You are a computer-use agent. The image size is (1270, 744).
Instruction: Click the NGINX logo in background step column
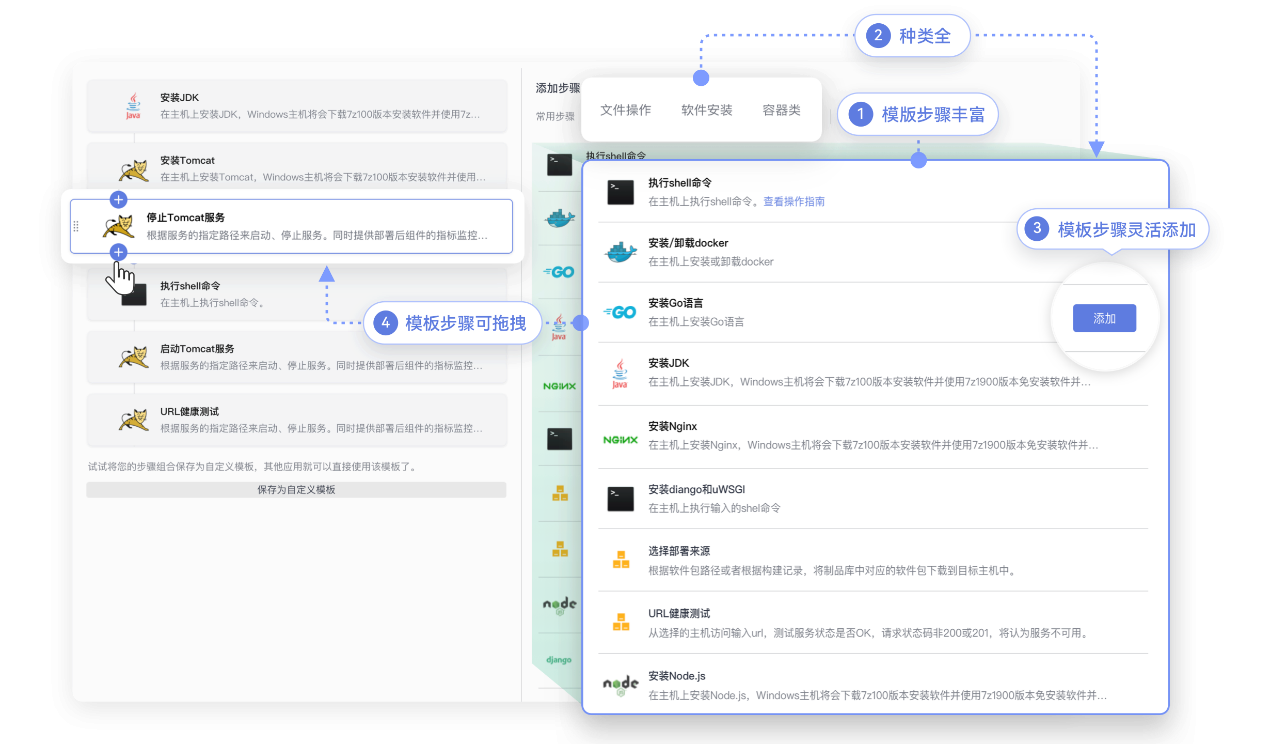click(x=560, y=385)
